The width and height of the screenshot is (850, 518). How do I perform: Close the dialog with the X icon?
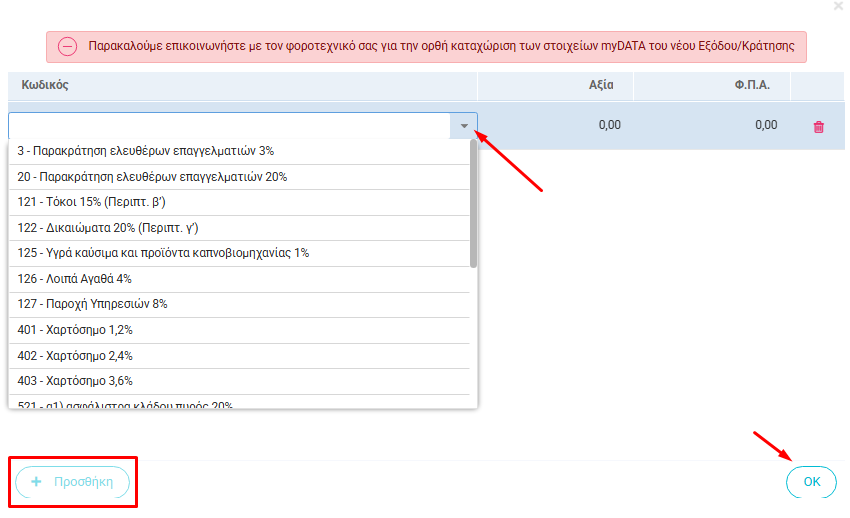point(838,6)
